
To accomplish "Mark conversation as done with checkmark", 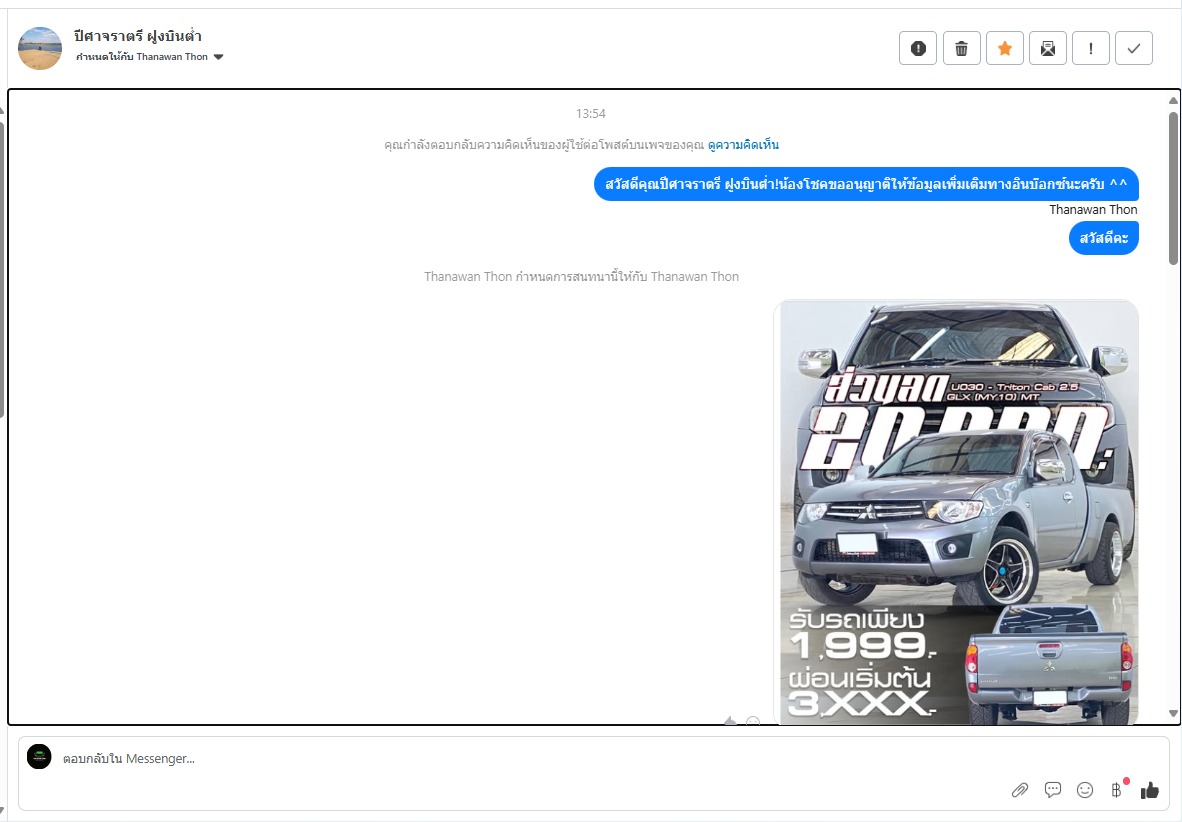I will pyautogui.click(x=1134, y=48).
